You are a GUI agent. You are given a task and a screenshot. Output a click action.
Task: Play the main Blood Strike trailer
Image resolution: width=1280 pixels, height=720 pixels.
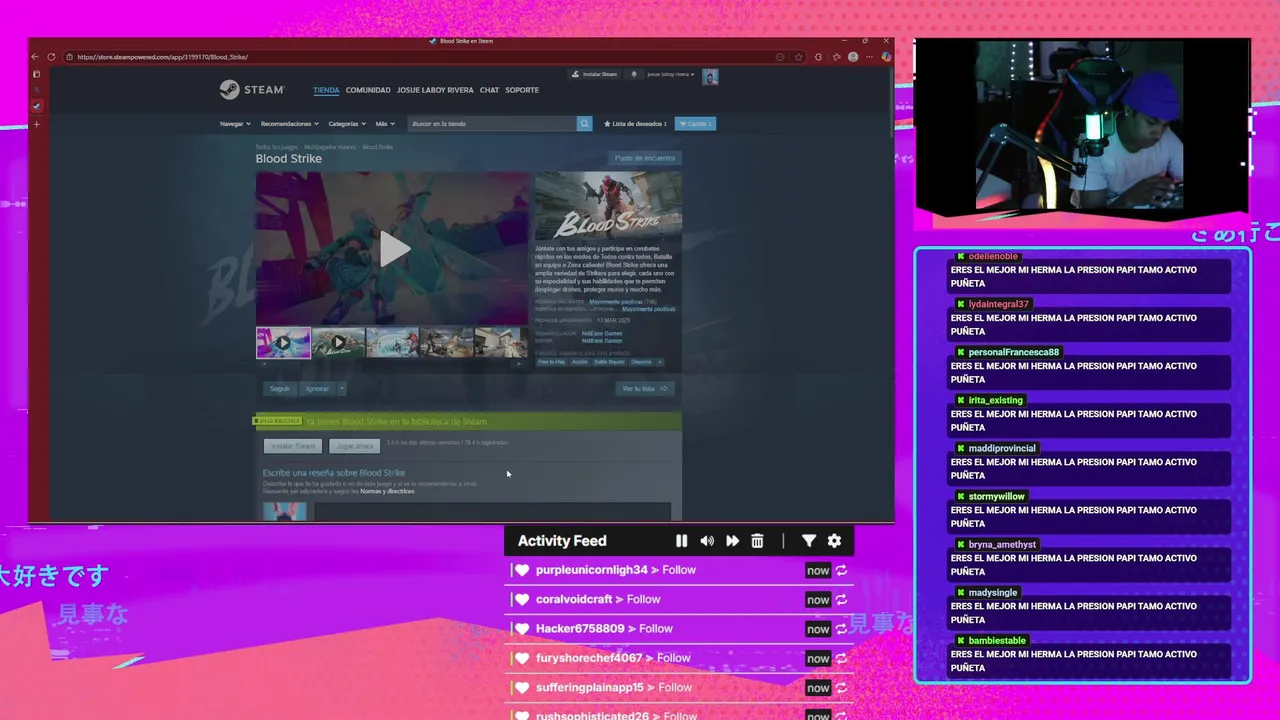[x=394, y=249]
